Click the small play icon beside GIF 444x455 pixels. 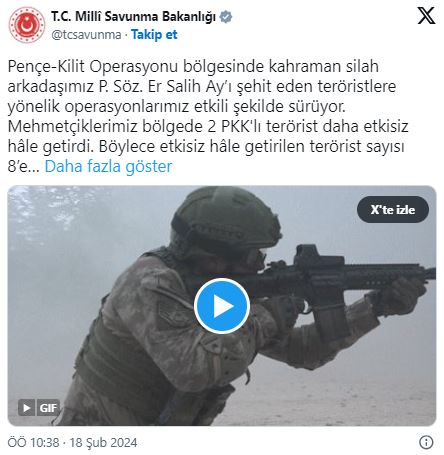[x=26, y=408]
